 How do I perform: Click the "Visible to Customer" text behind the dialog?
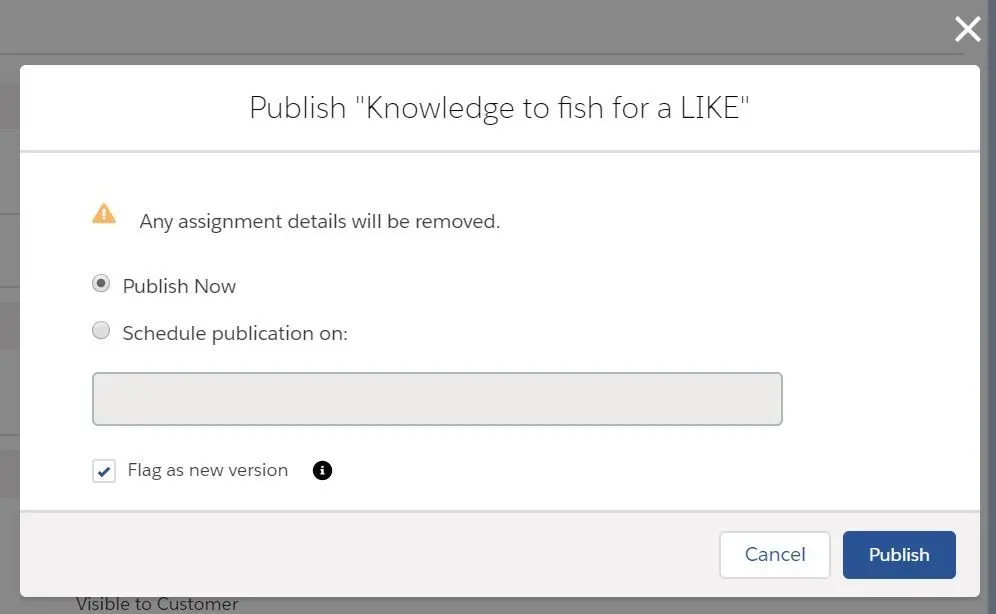pyautogui.click(x=157, y=604)
